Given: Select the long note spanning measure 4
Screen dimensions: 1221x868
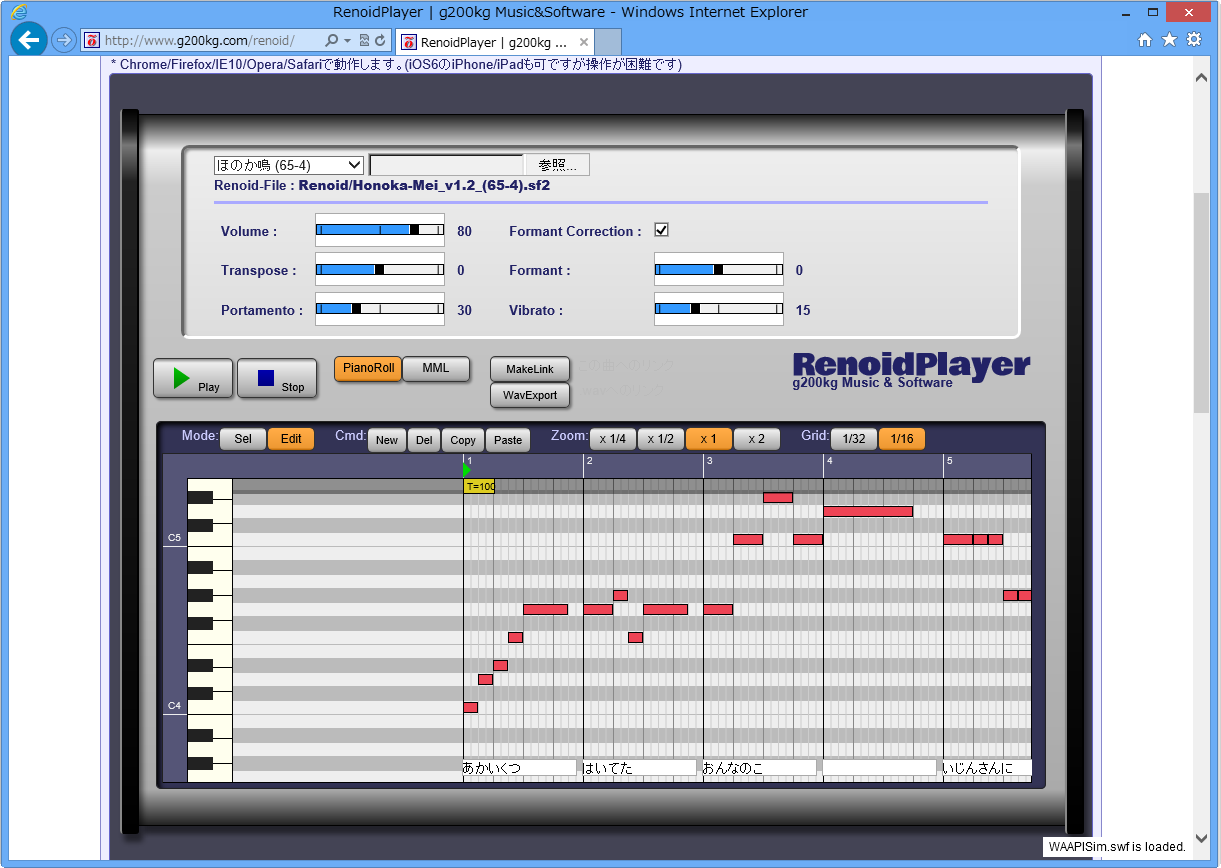Looking at the screenshot, I should (868, 511).
